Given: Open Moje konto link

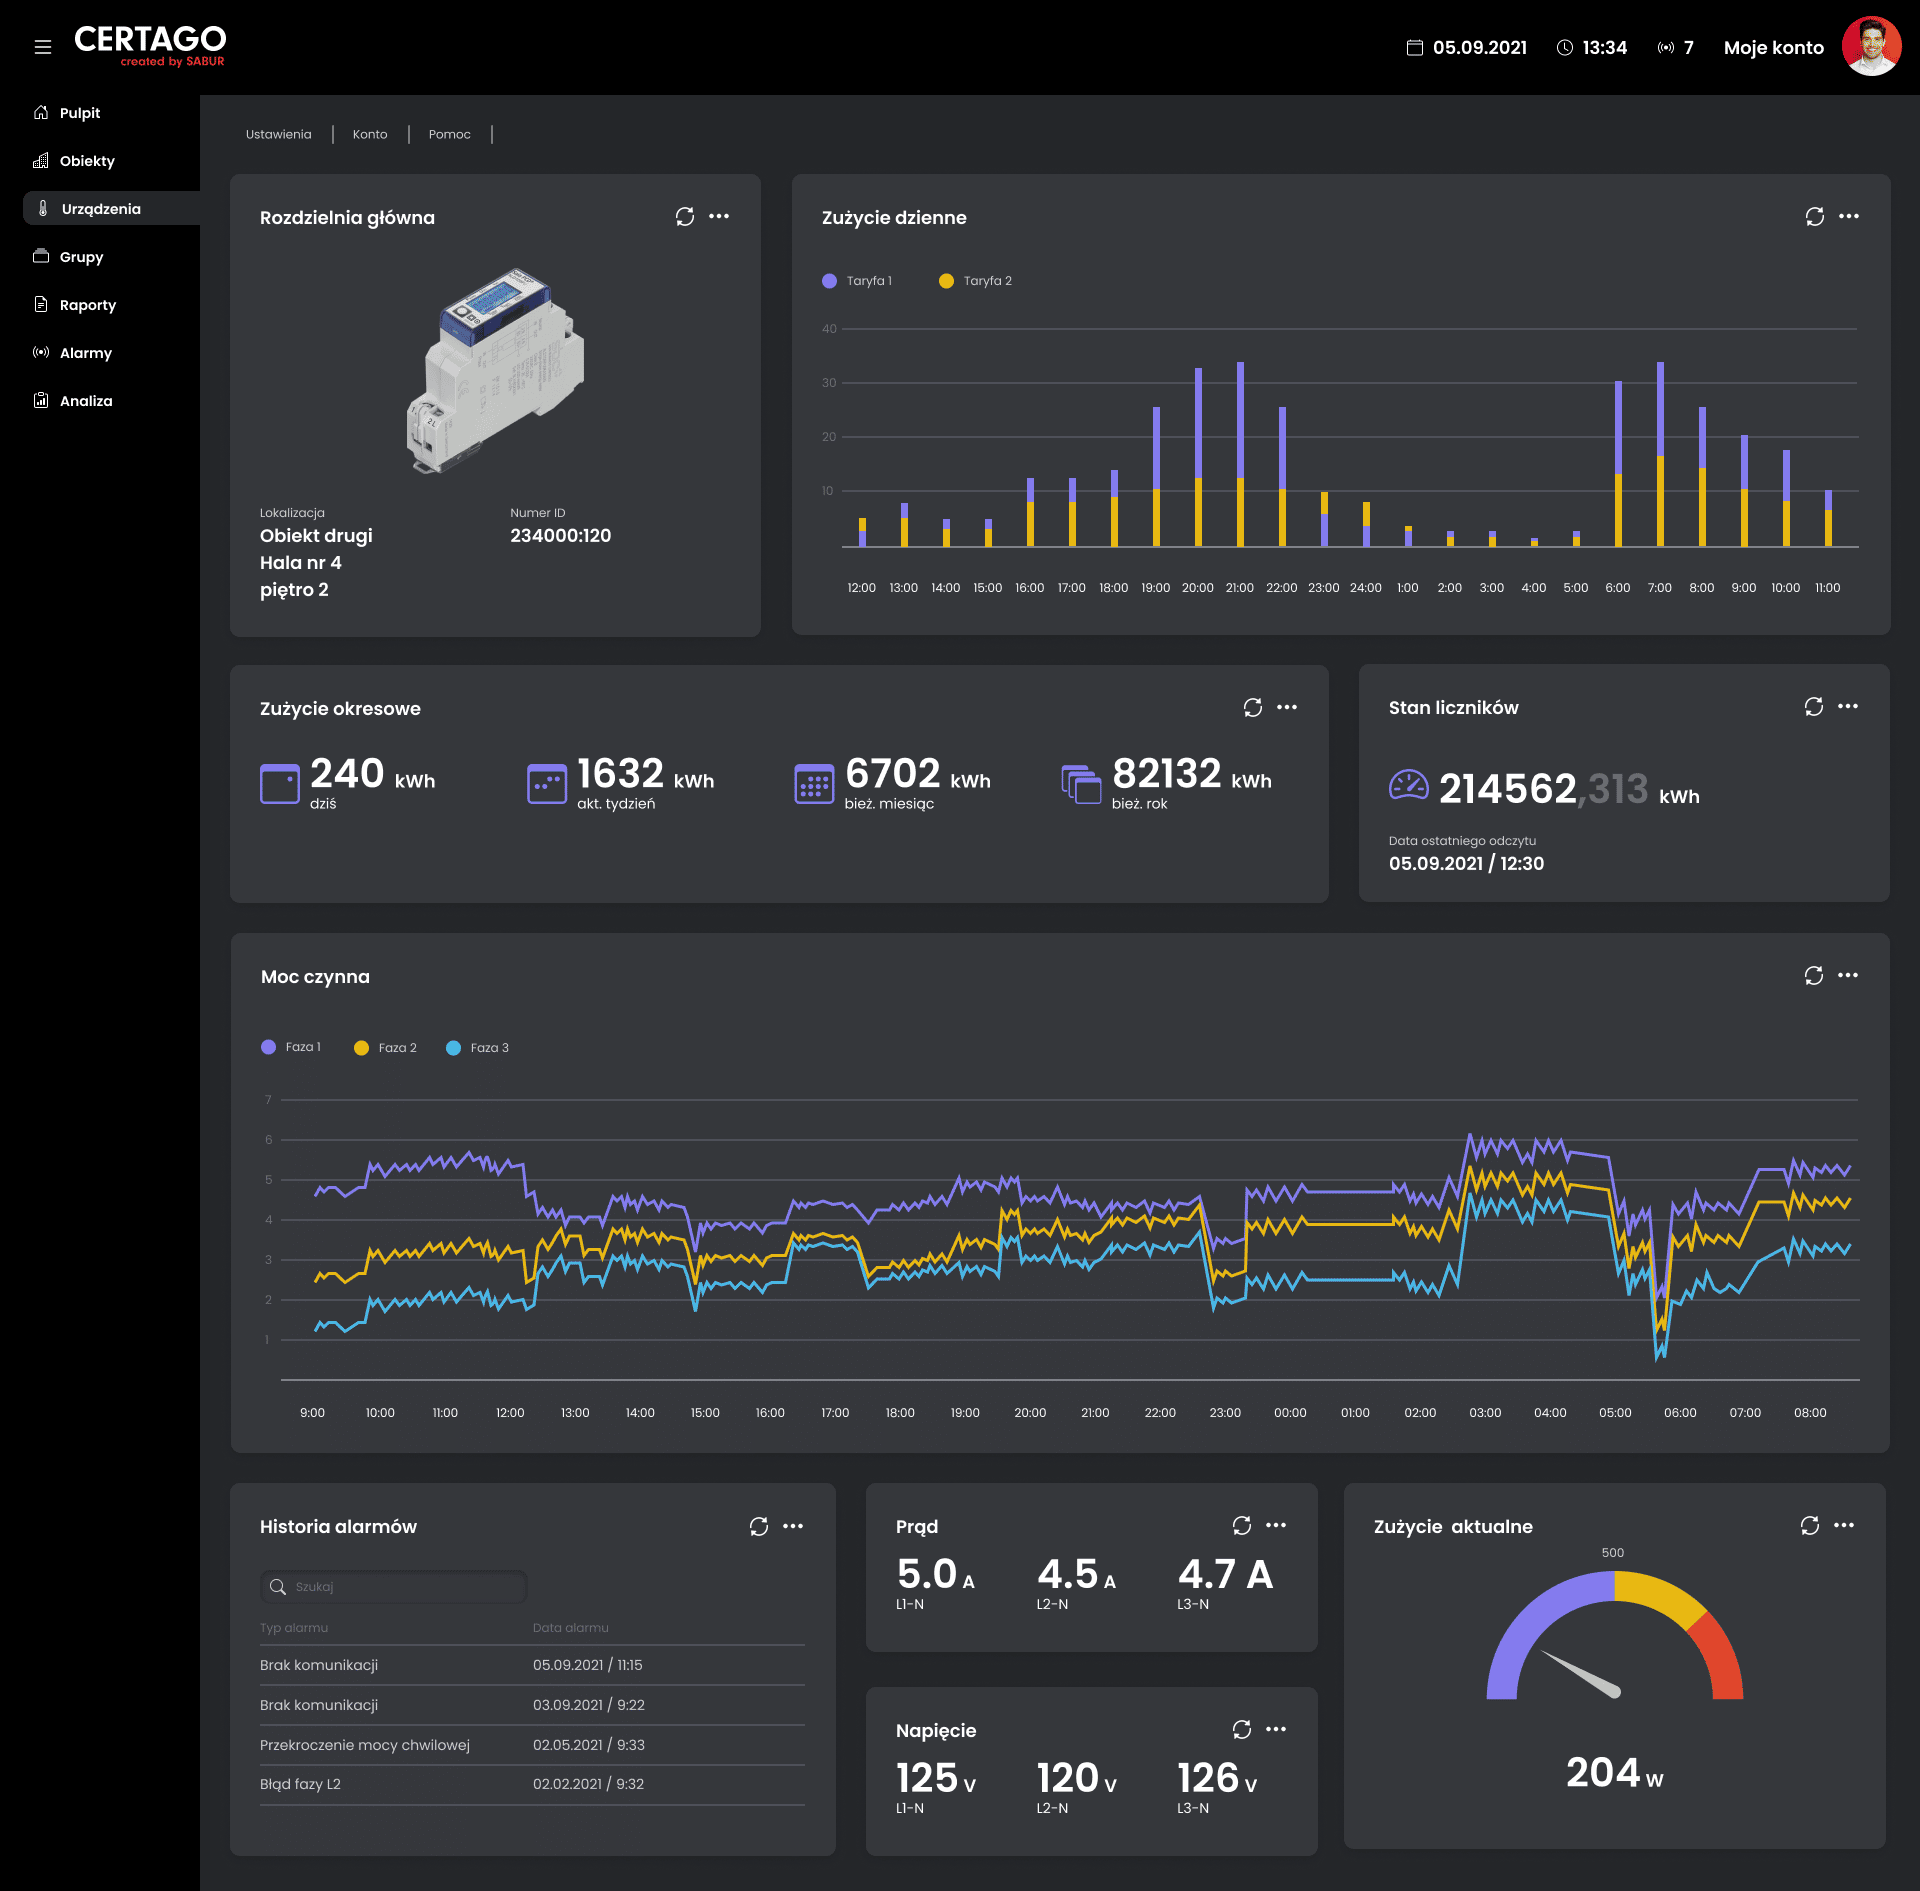Looking at the screenshot, I should click(1774, 48).
